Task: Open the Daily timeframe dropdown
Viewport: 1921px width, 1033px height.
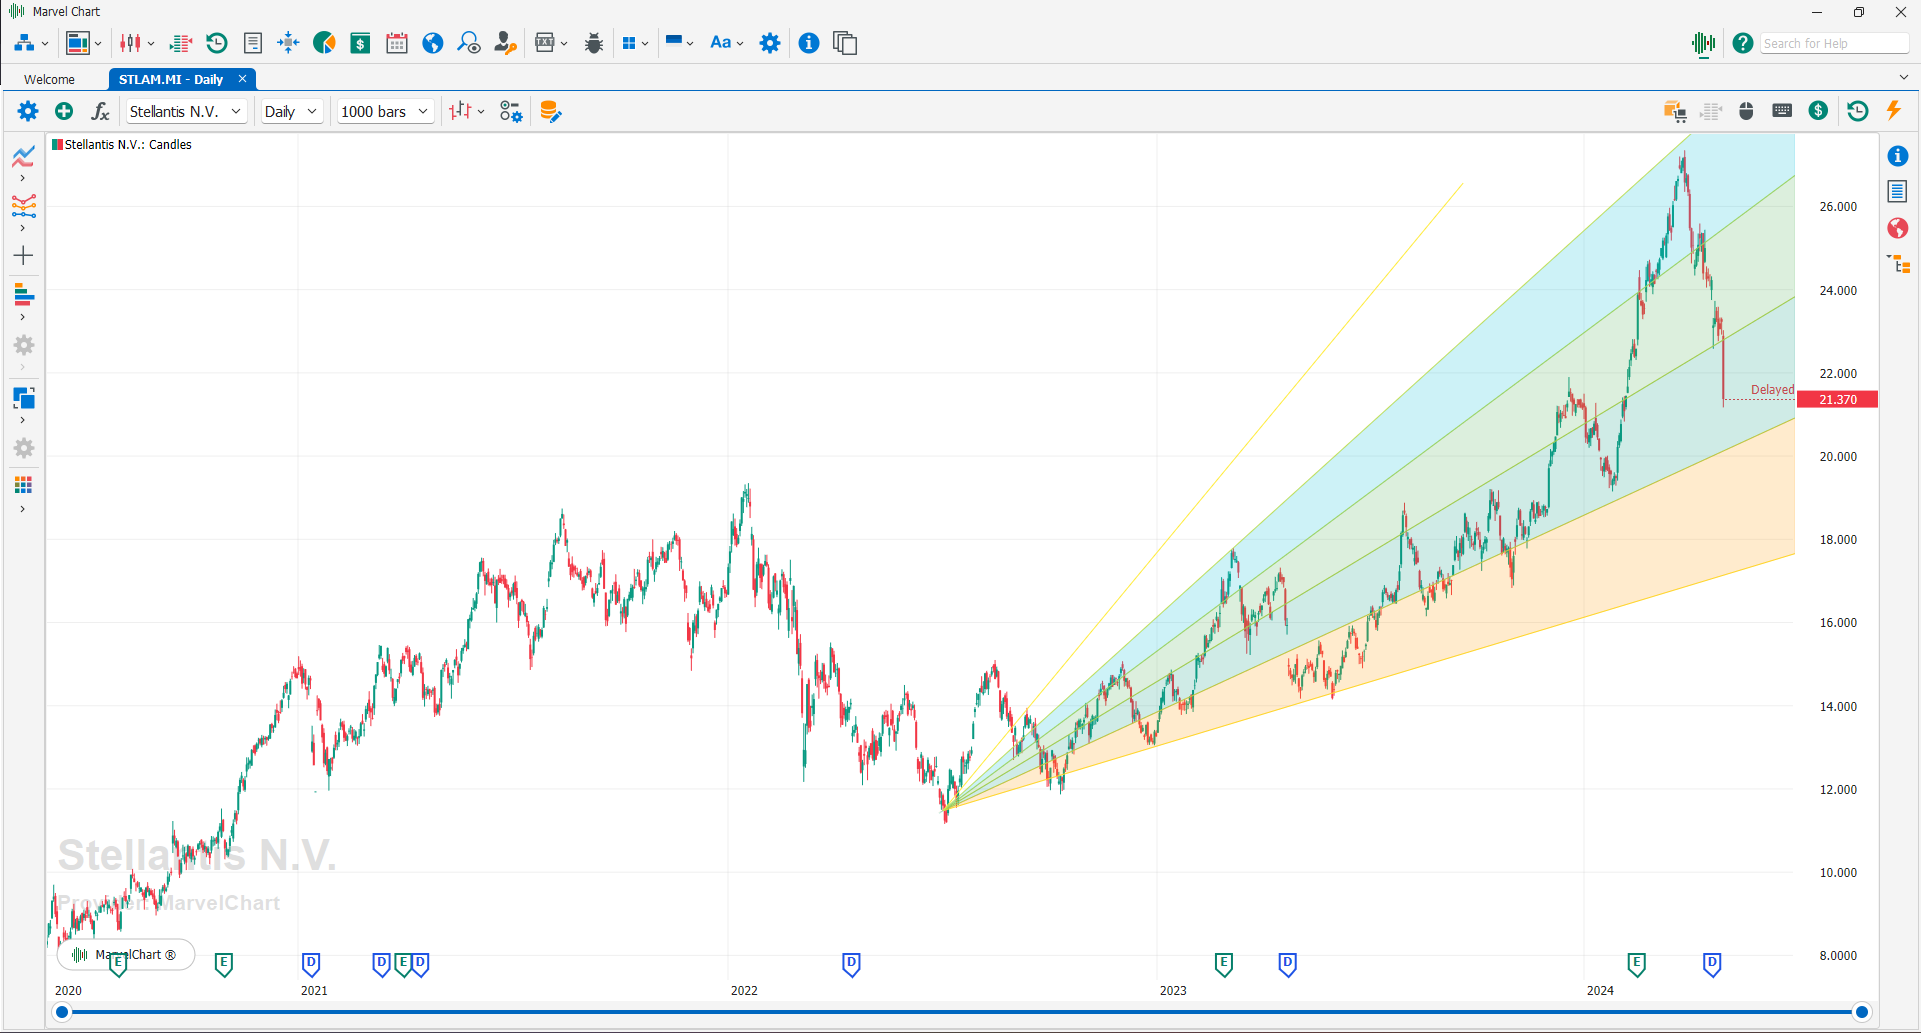Action: [x=291, y=111]
